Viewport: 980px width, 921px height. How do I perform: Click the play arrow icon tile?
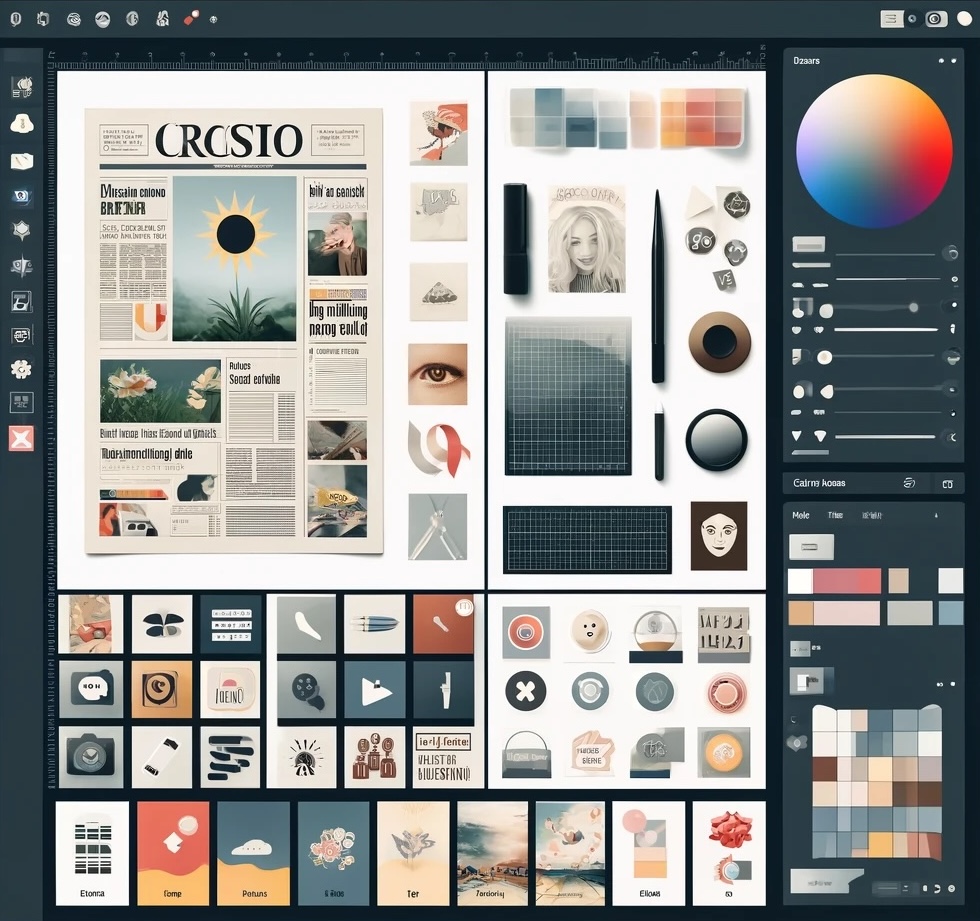coord(375,690)
